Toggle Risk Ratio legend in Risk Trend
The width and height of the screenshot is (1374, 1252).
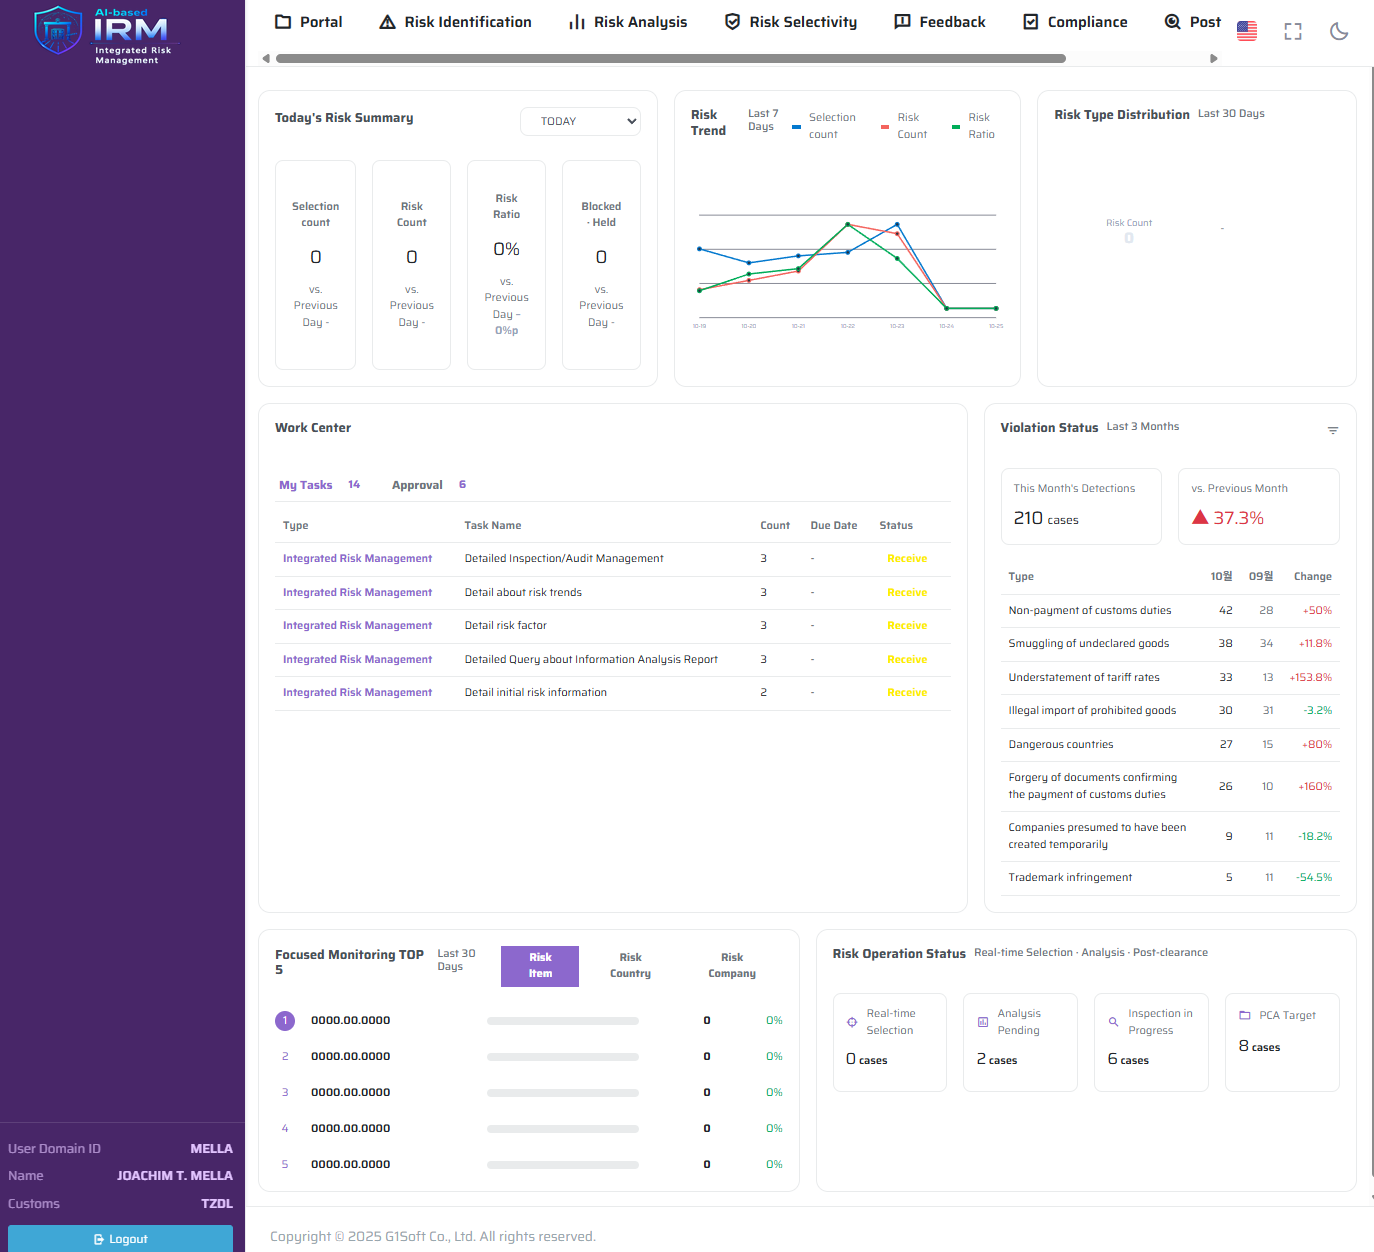[x=974, y=126]
